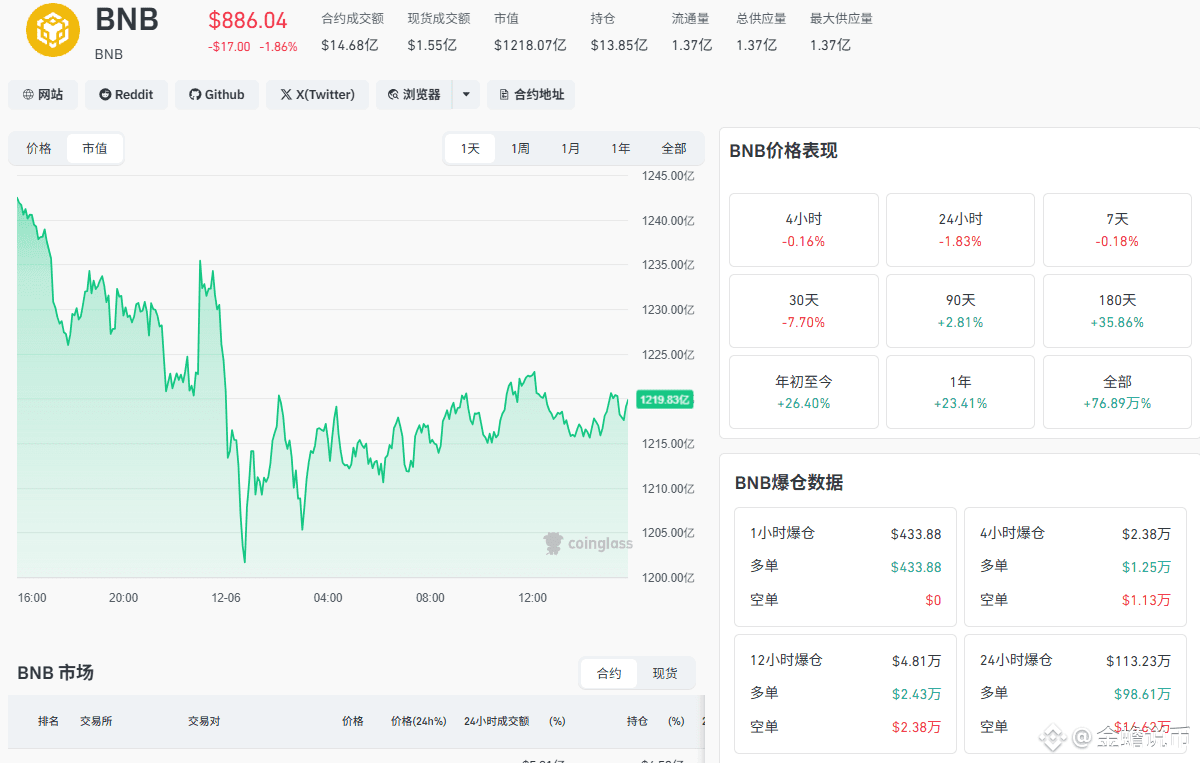Click the 24小时 多单 $98.61万 value
Image resolution: width=1200 pixels, height=763 pixels.
[x=1142, y=694]
